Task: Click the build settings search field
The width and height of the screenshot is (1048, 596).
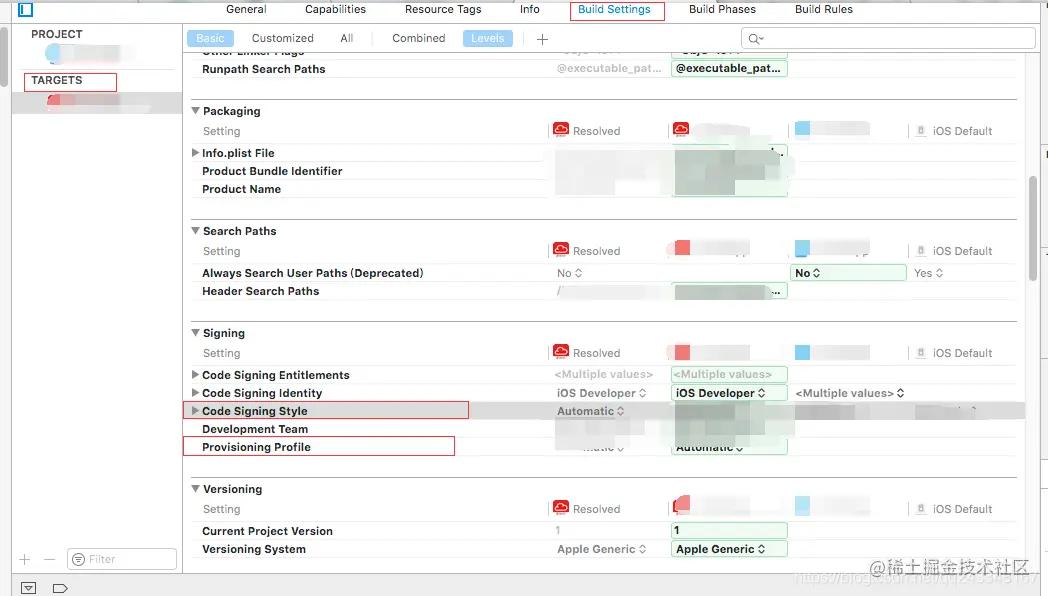Action: pos(888,39)
